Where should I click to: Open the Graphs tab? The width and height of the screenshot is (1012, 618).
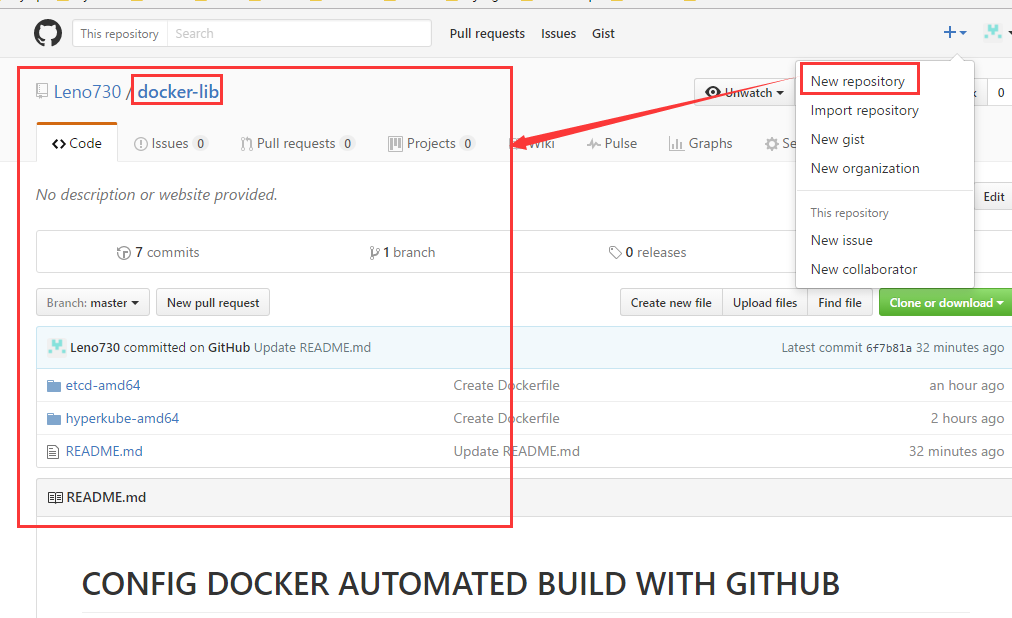tap(701, 143)
